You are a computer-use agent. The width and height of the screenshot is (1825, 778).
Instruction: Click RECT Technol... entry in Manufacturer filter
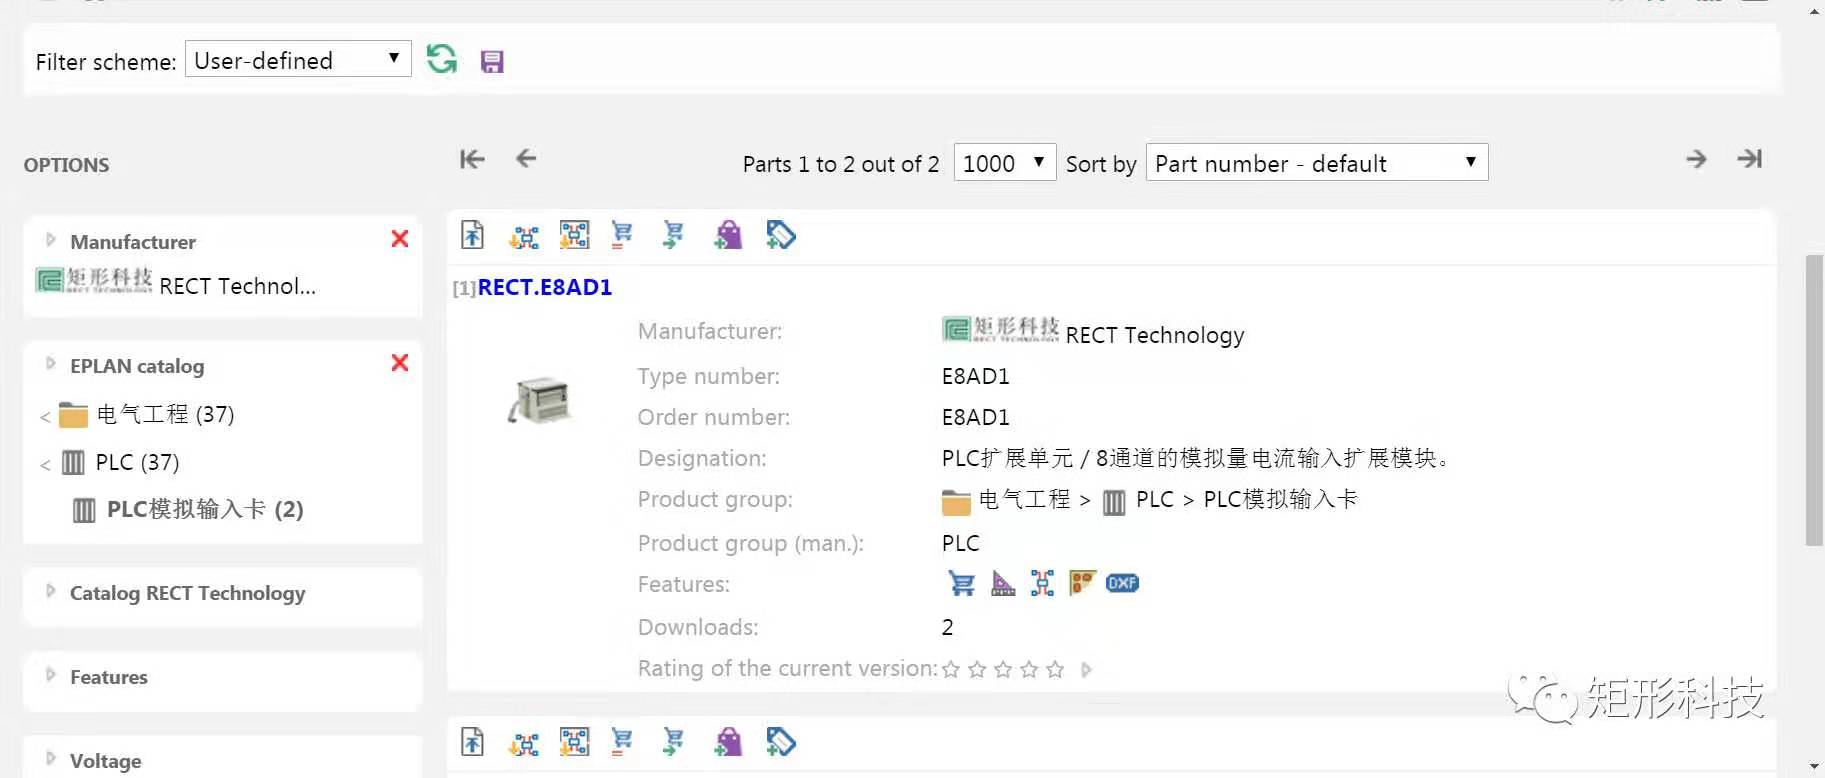(237, 286)
